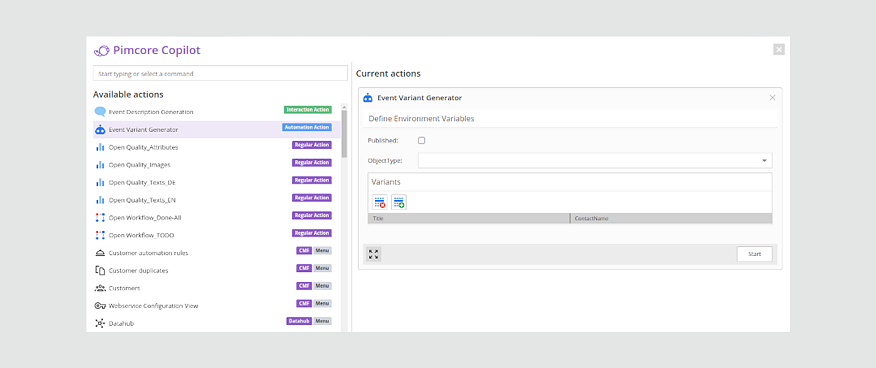The width and height of the screenshot is (876, 368).
Task: Open Customer duplicates entry
Action: (217, 270)
